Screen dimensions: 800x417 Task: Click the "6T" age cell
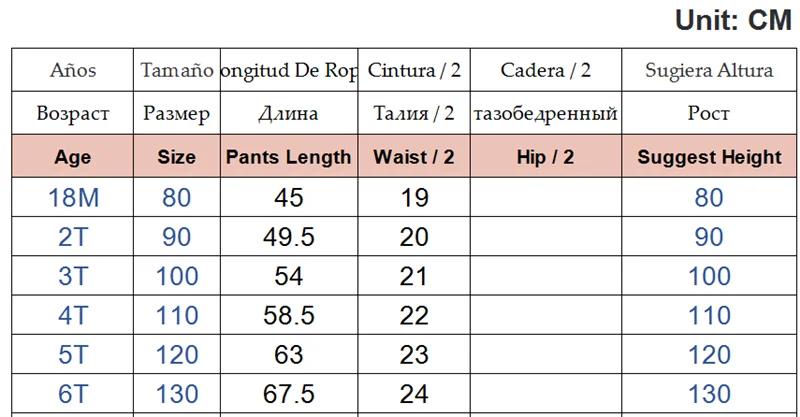pos(73,394)
